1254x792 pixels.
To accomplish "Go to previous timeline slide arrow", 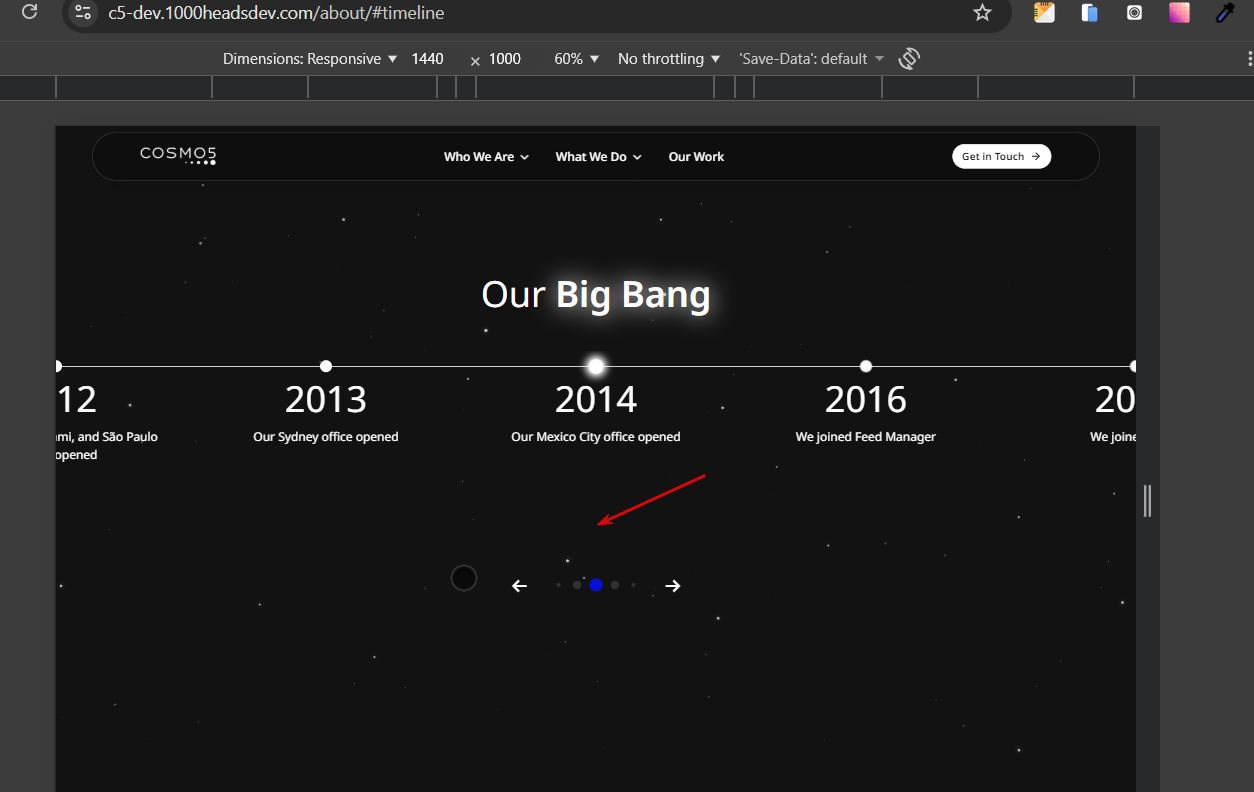I will coord(519,586).
